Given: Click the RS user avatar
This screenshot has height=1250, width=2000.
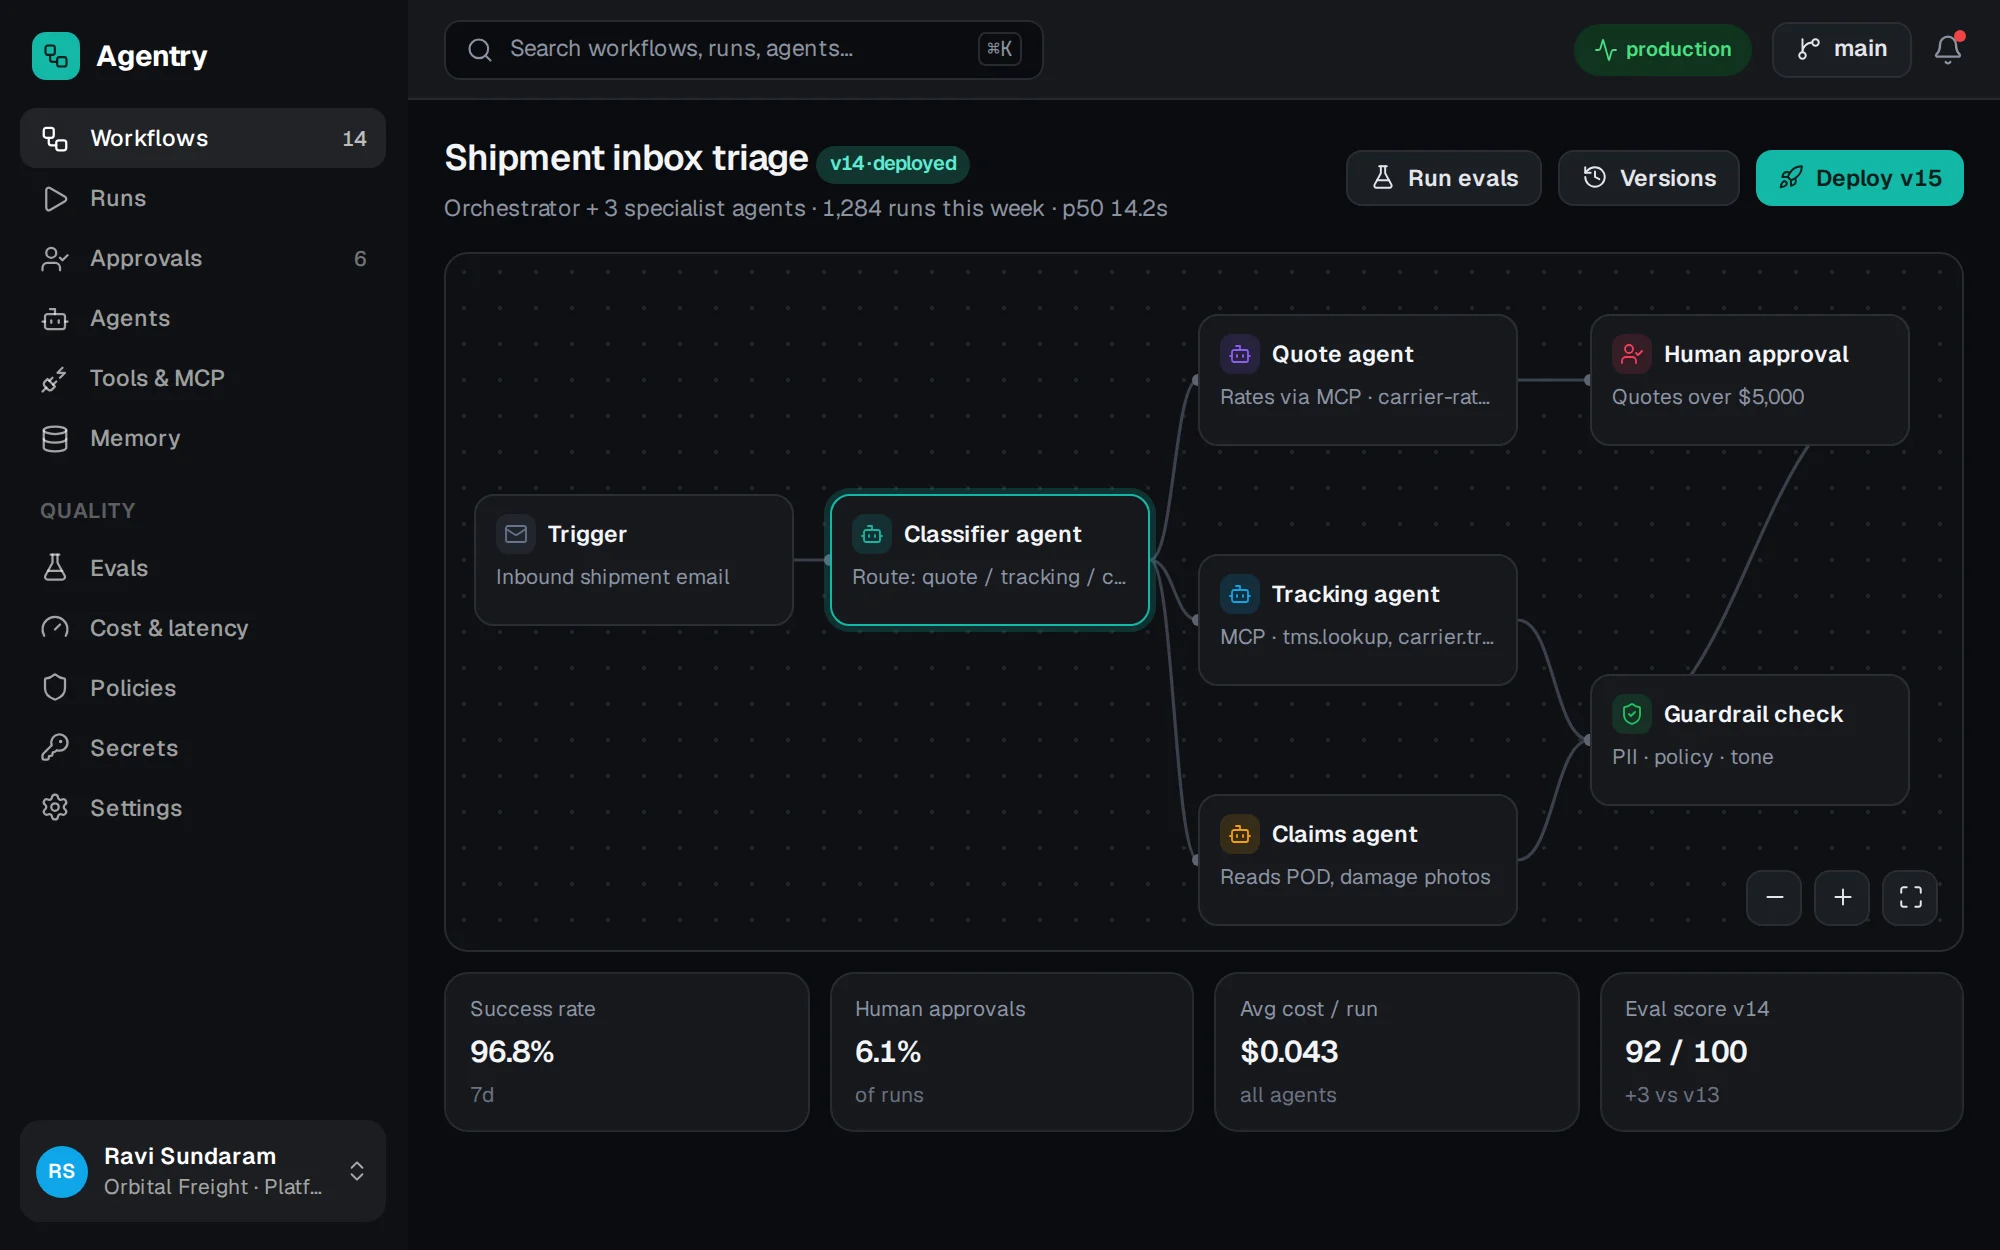Looking at the screenshot, I should click(62, 1171).
